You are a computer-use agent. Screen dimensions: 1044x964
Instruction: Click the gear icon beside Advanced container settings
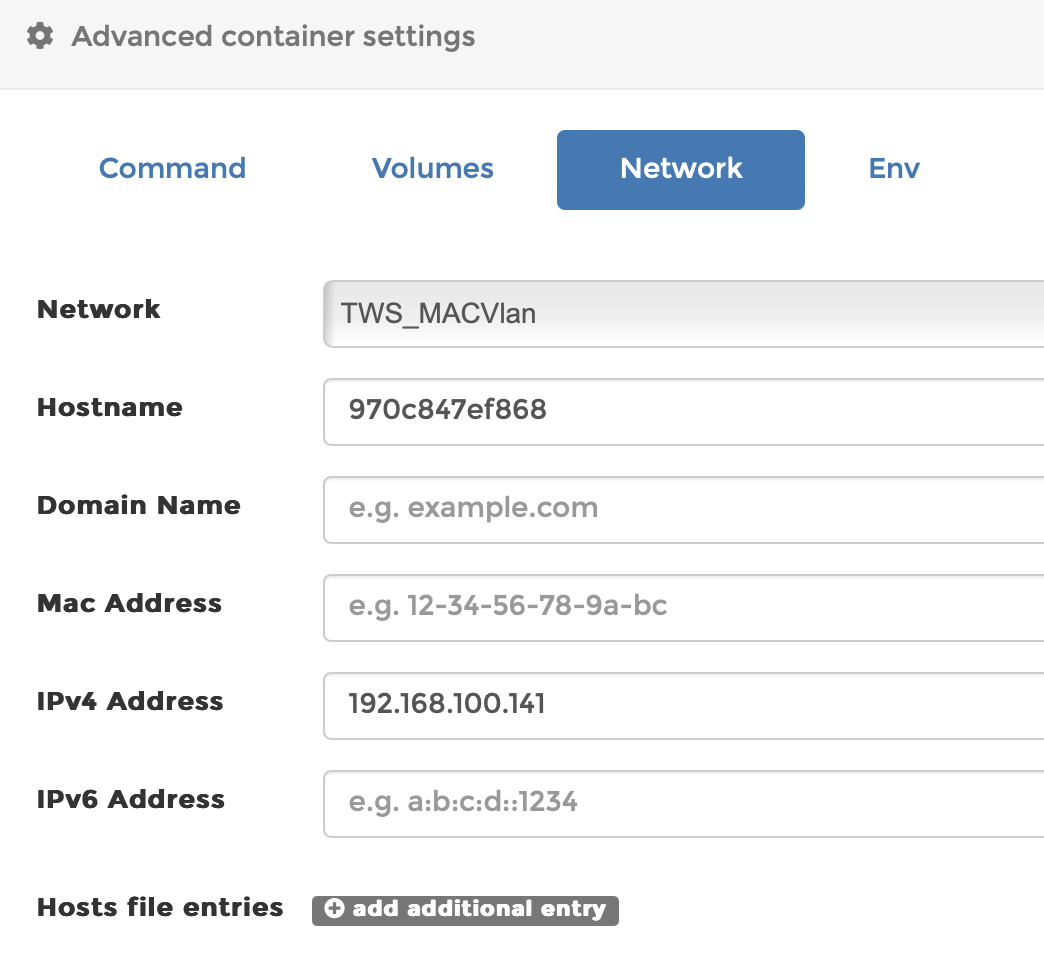coord(40,36)
